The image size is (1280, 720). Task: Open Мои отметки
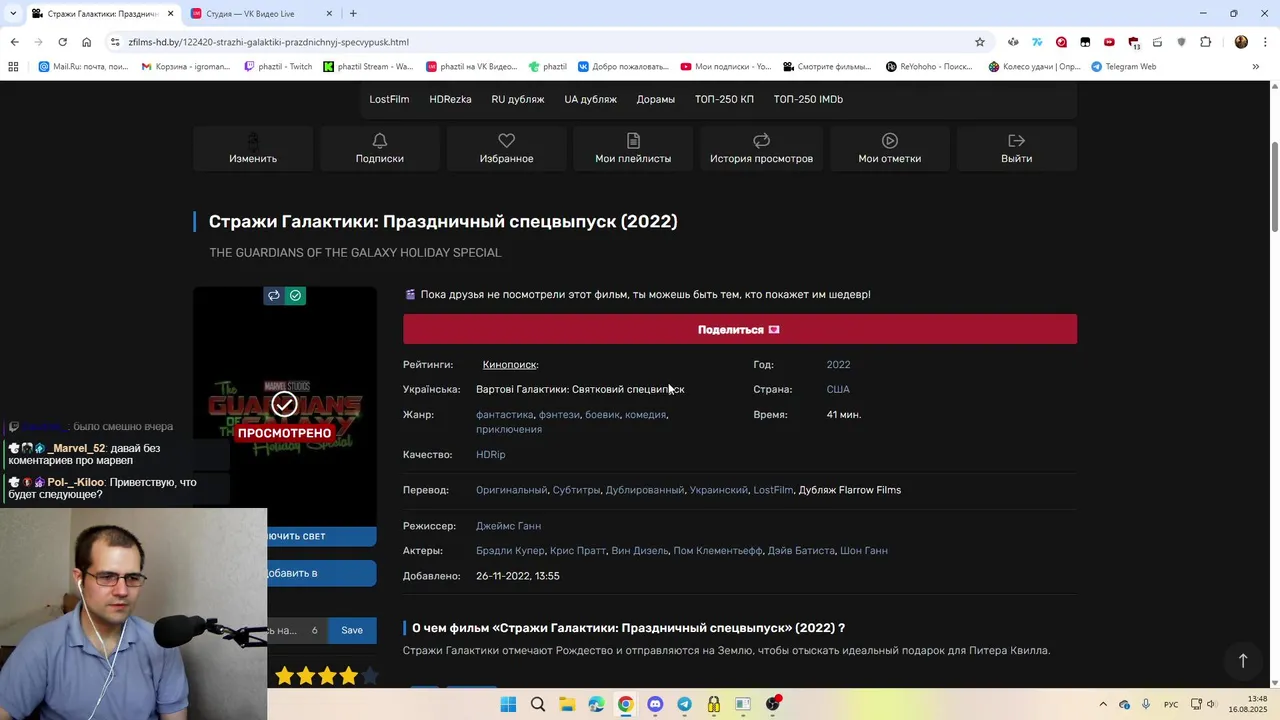(889, 148)
